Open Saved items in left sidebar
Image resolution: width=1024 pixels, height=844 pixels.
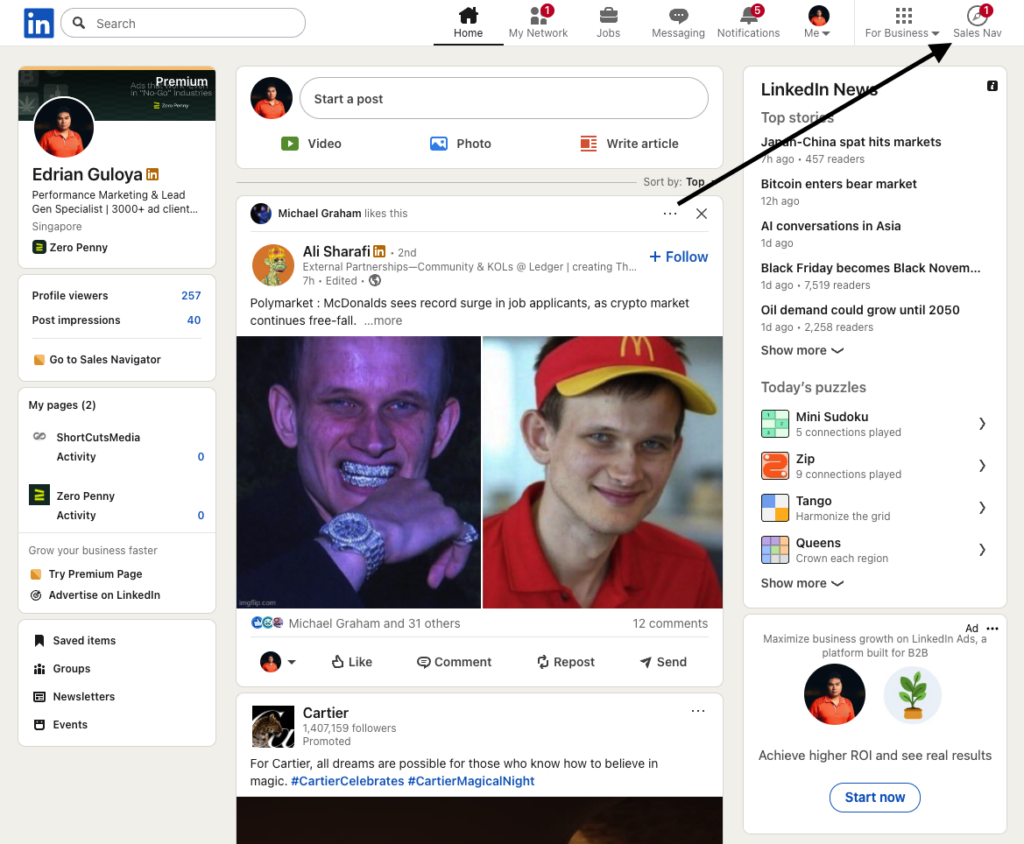coord(83,641)
